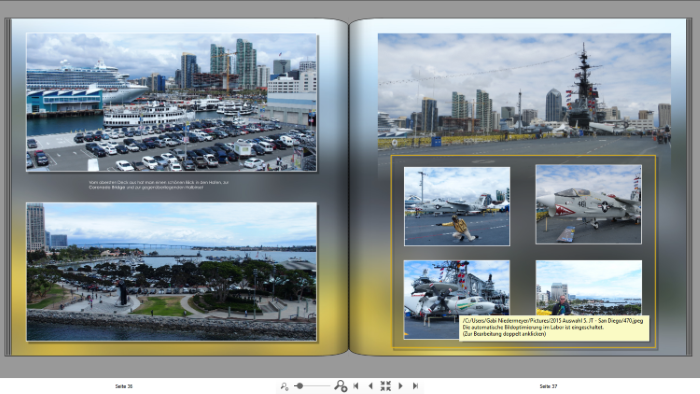700x394 pixels.
Task: Click the yellow tooltip showing the 470.jpeg path
Action: [x=554, y=328]
